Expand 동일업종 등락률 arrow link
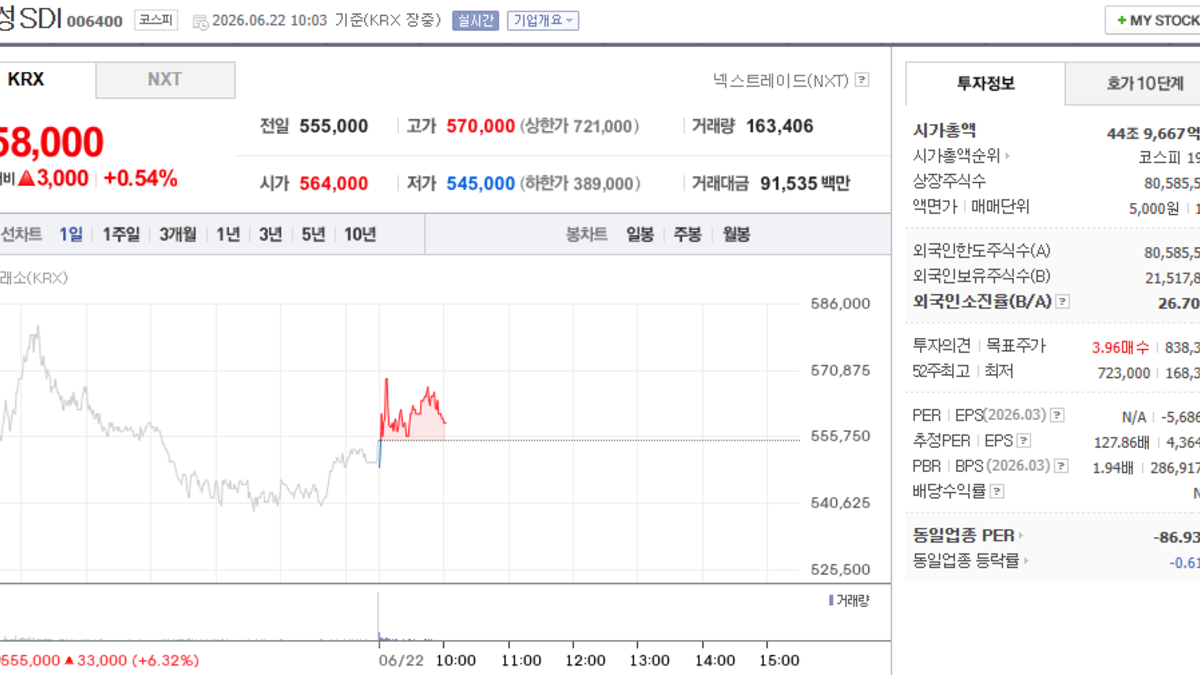1200x675 pixels. pyautogui.click(x=1026, y=562)
